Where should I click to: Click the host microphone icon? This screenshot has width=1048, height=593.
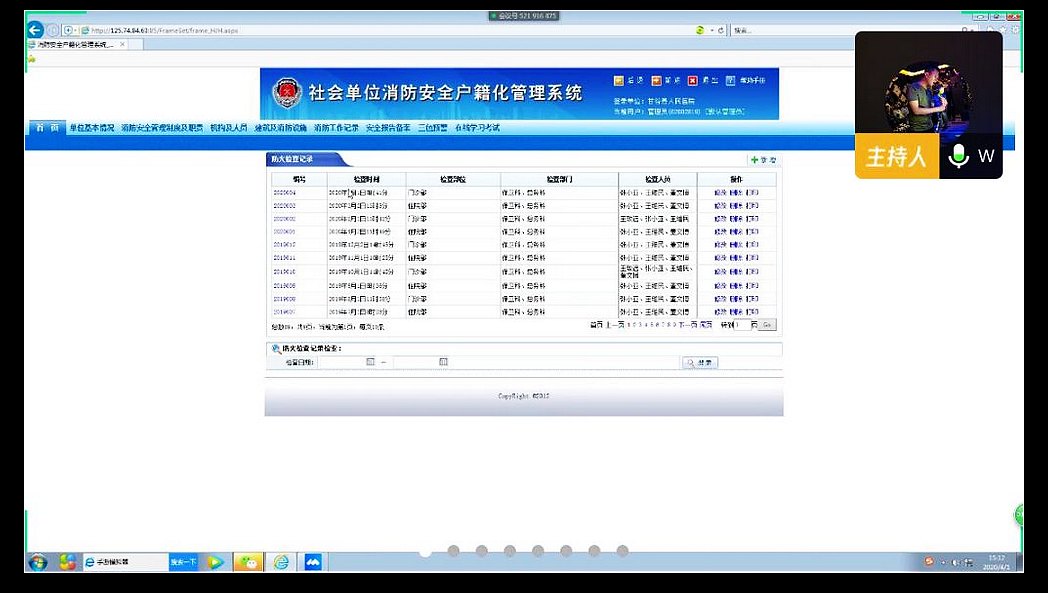pos(959,157)
